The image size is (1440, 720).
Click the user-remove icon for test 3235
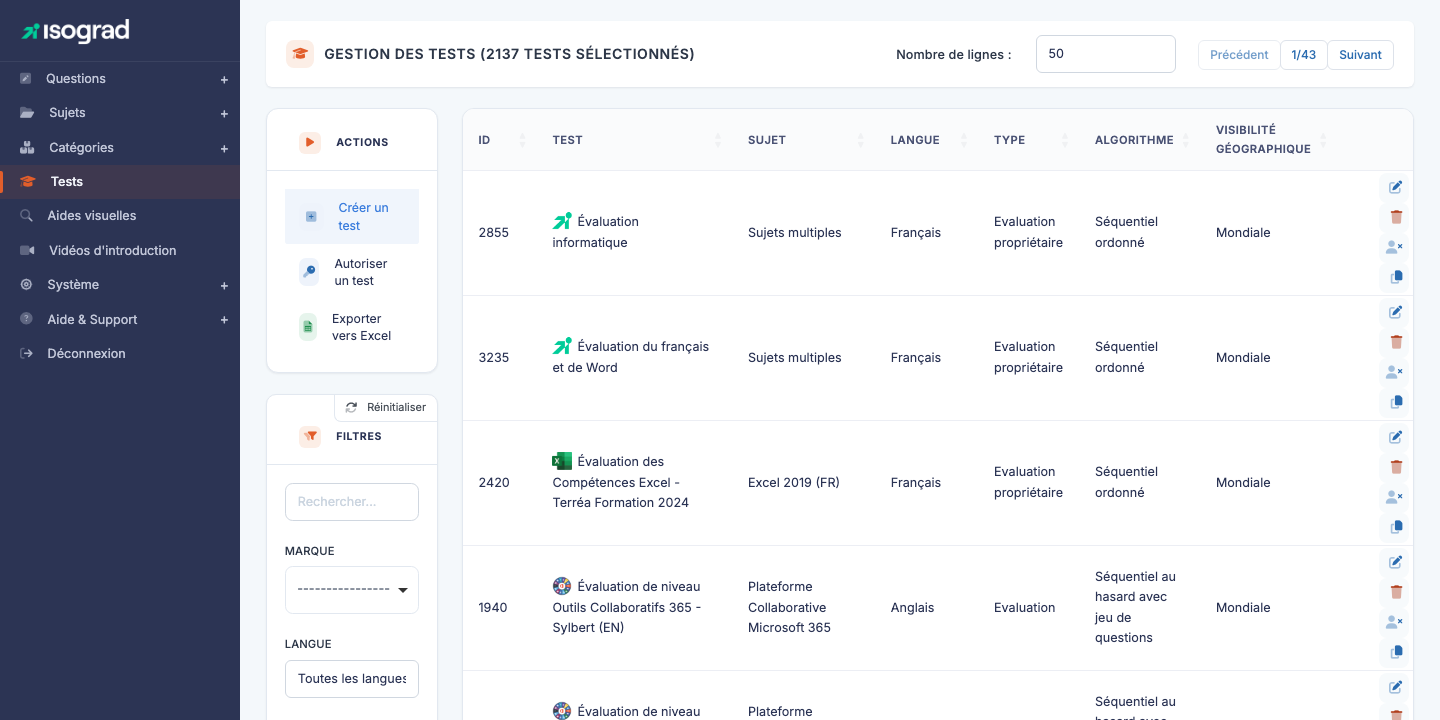(1396, 372)
